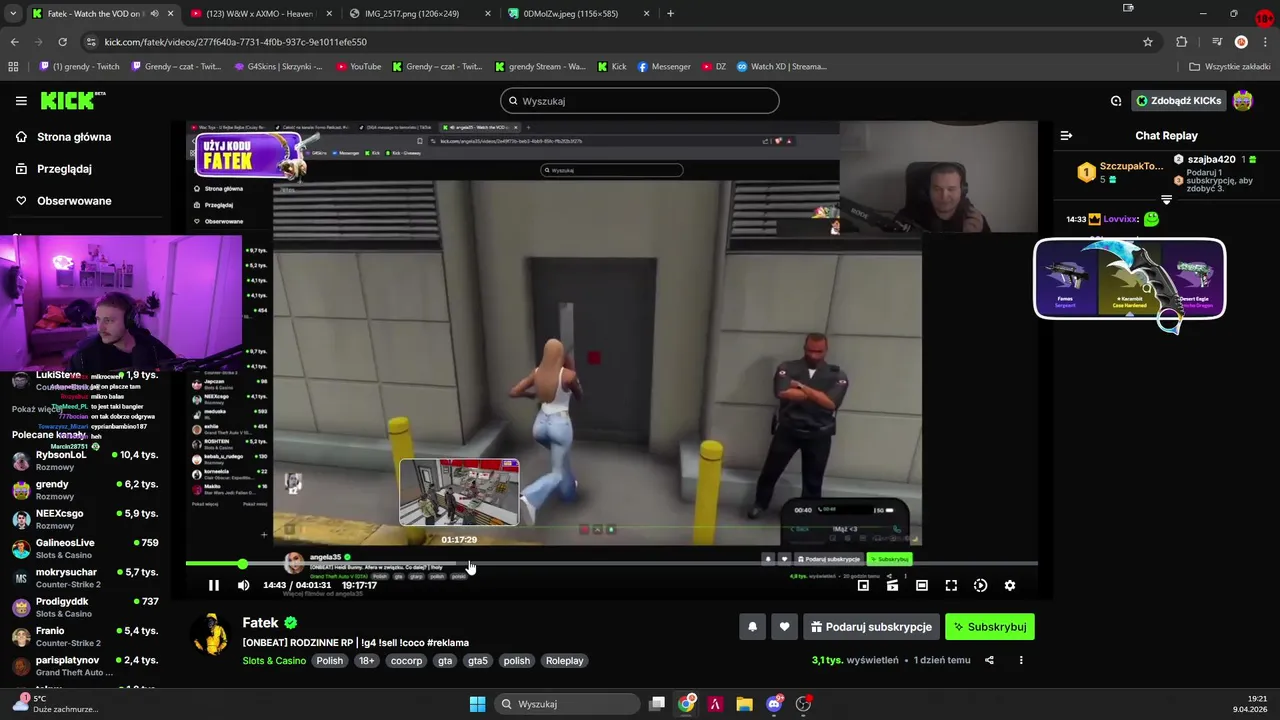Viewport: 1280px width, 720px height.
Task: Mute the Fatek tab audio icon
Action: tap(154, 14)
